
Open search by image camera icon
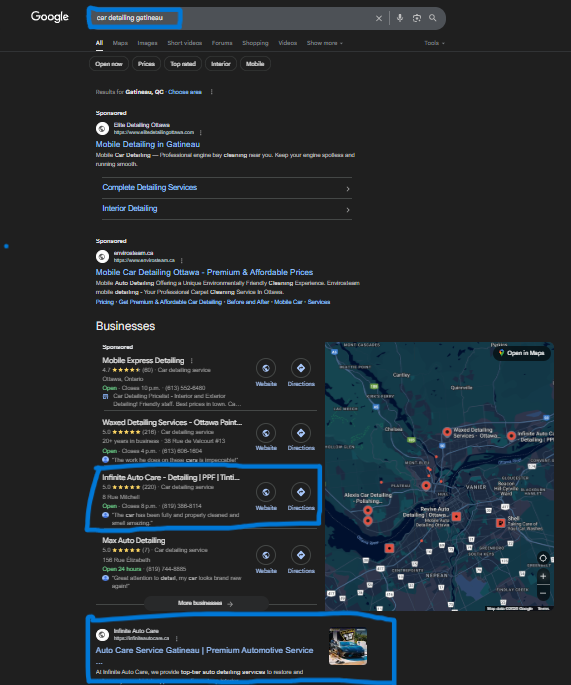click(x=417, y=18)
